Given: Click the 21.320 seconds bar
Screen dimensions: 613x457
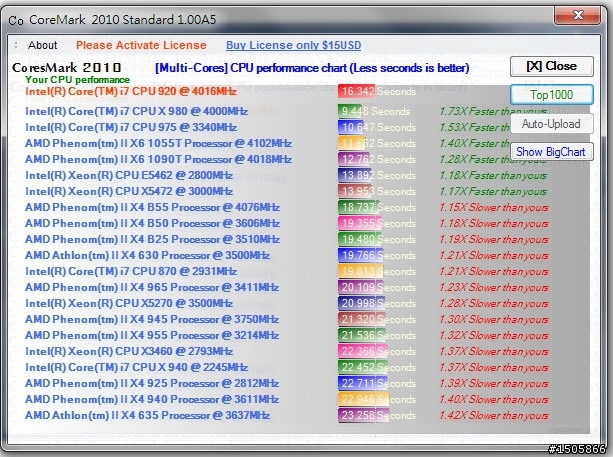Looking at the screenshot, I should [362, 320].
